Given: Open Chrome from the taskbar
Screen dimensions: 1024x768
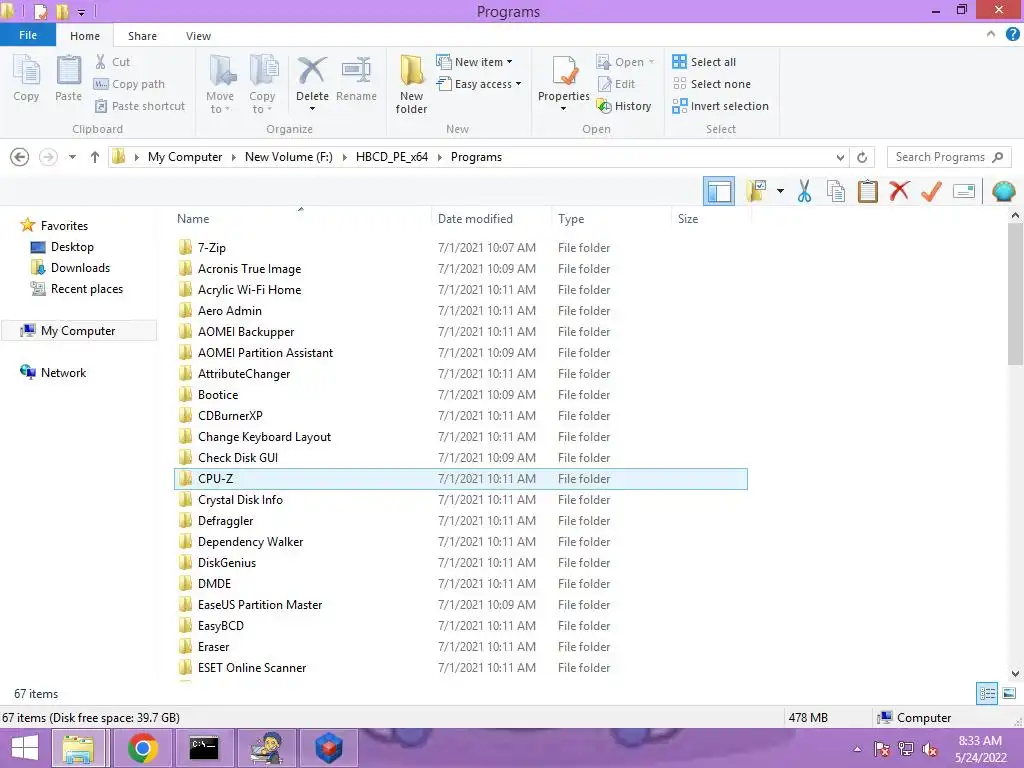Looking at the screenshot, I should pyautogui.click(x=142, y=748).
